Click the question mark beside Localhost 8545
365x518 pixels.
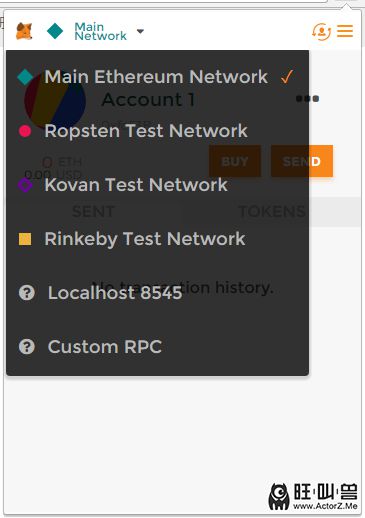27,293
